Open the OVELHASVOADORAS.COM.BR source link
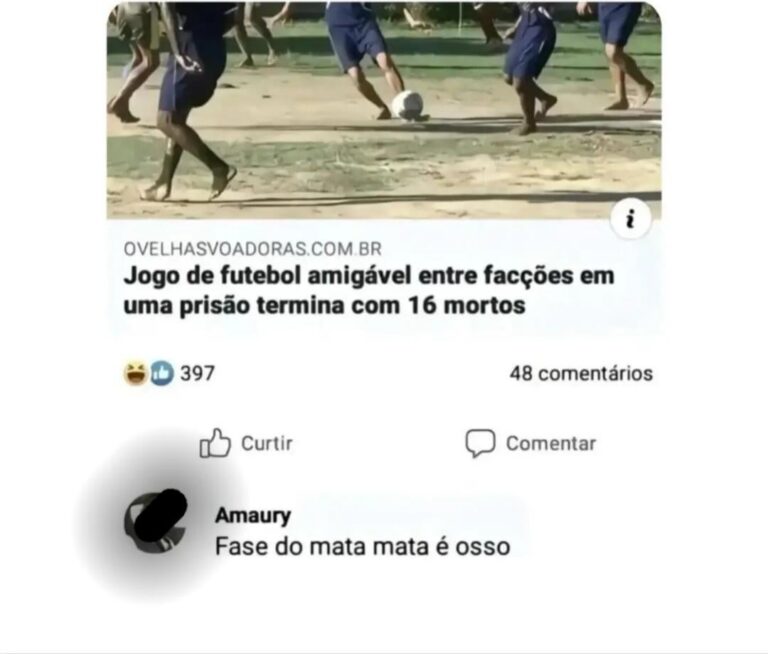 (252, 249)
